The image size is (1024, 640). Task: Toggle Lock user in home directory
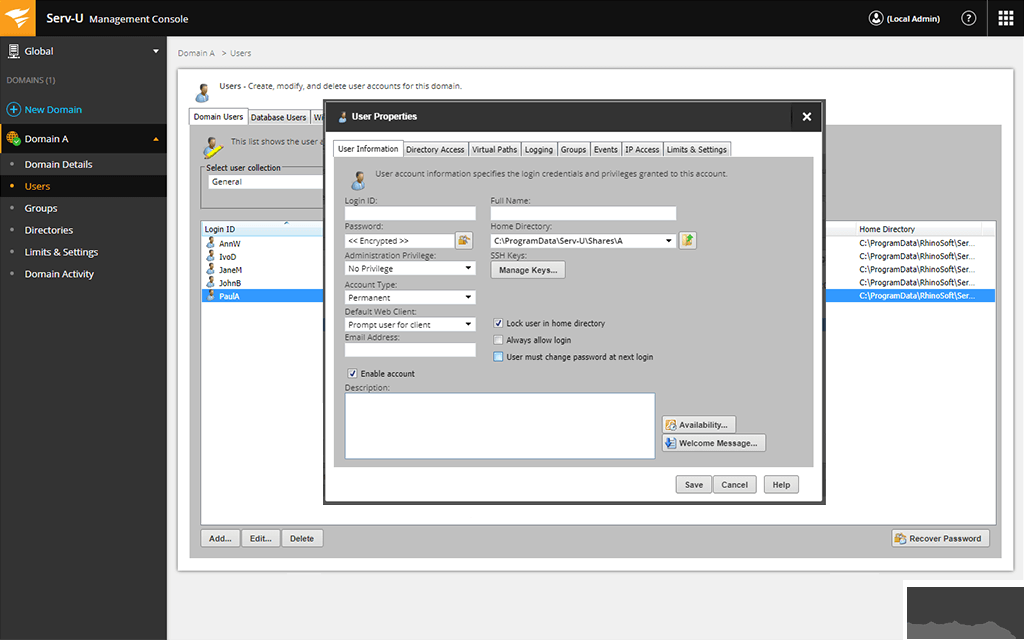[x=498, y=323]
